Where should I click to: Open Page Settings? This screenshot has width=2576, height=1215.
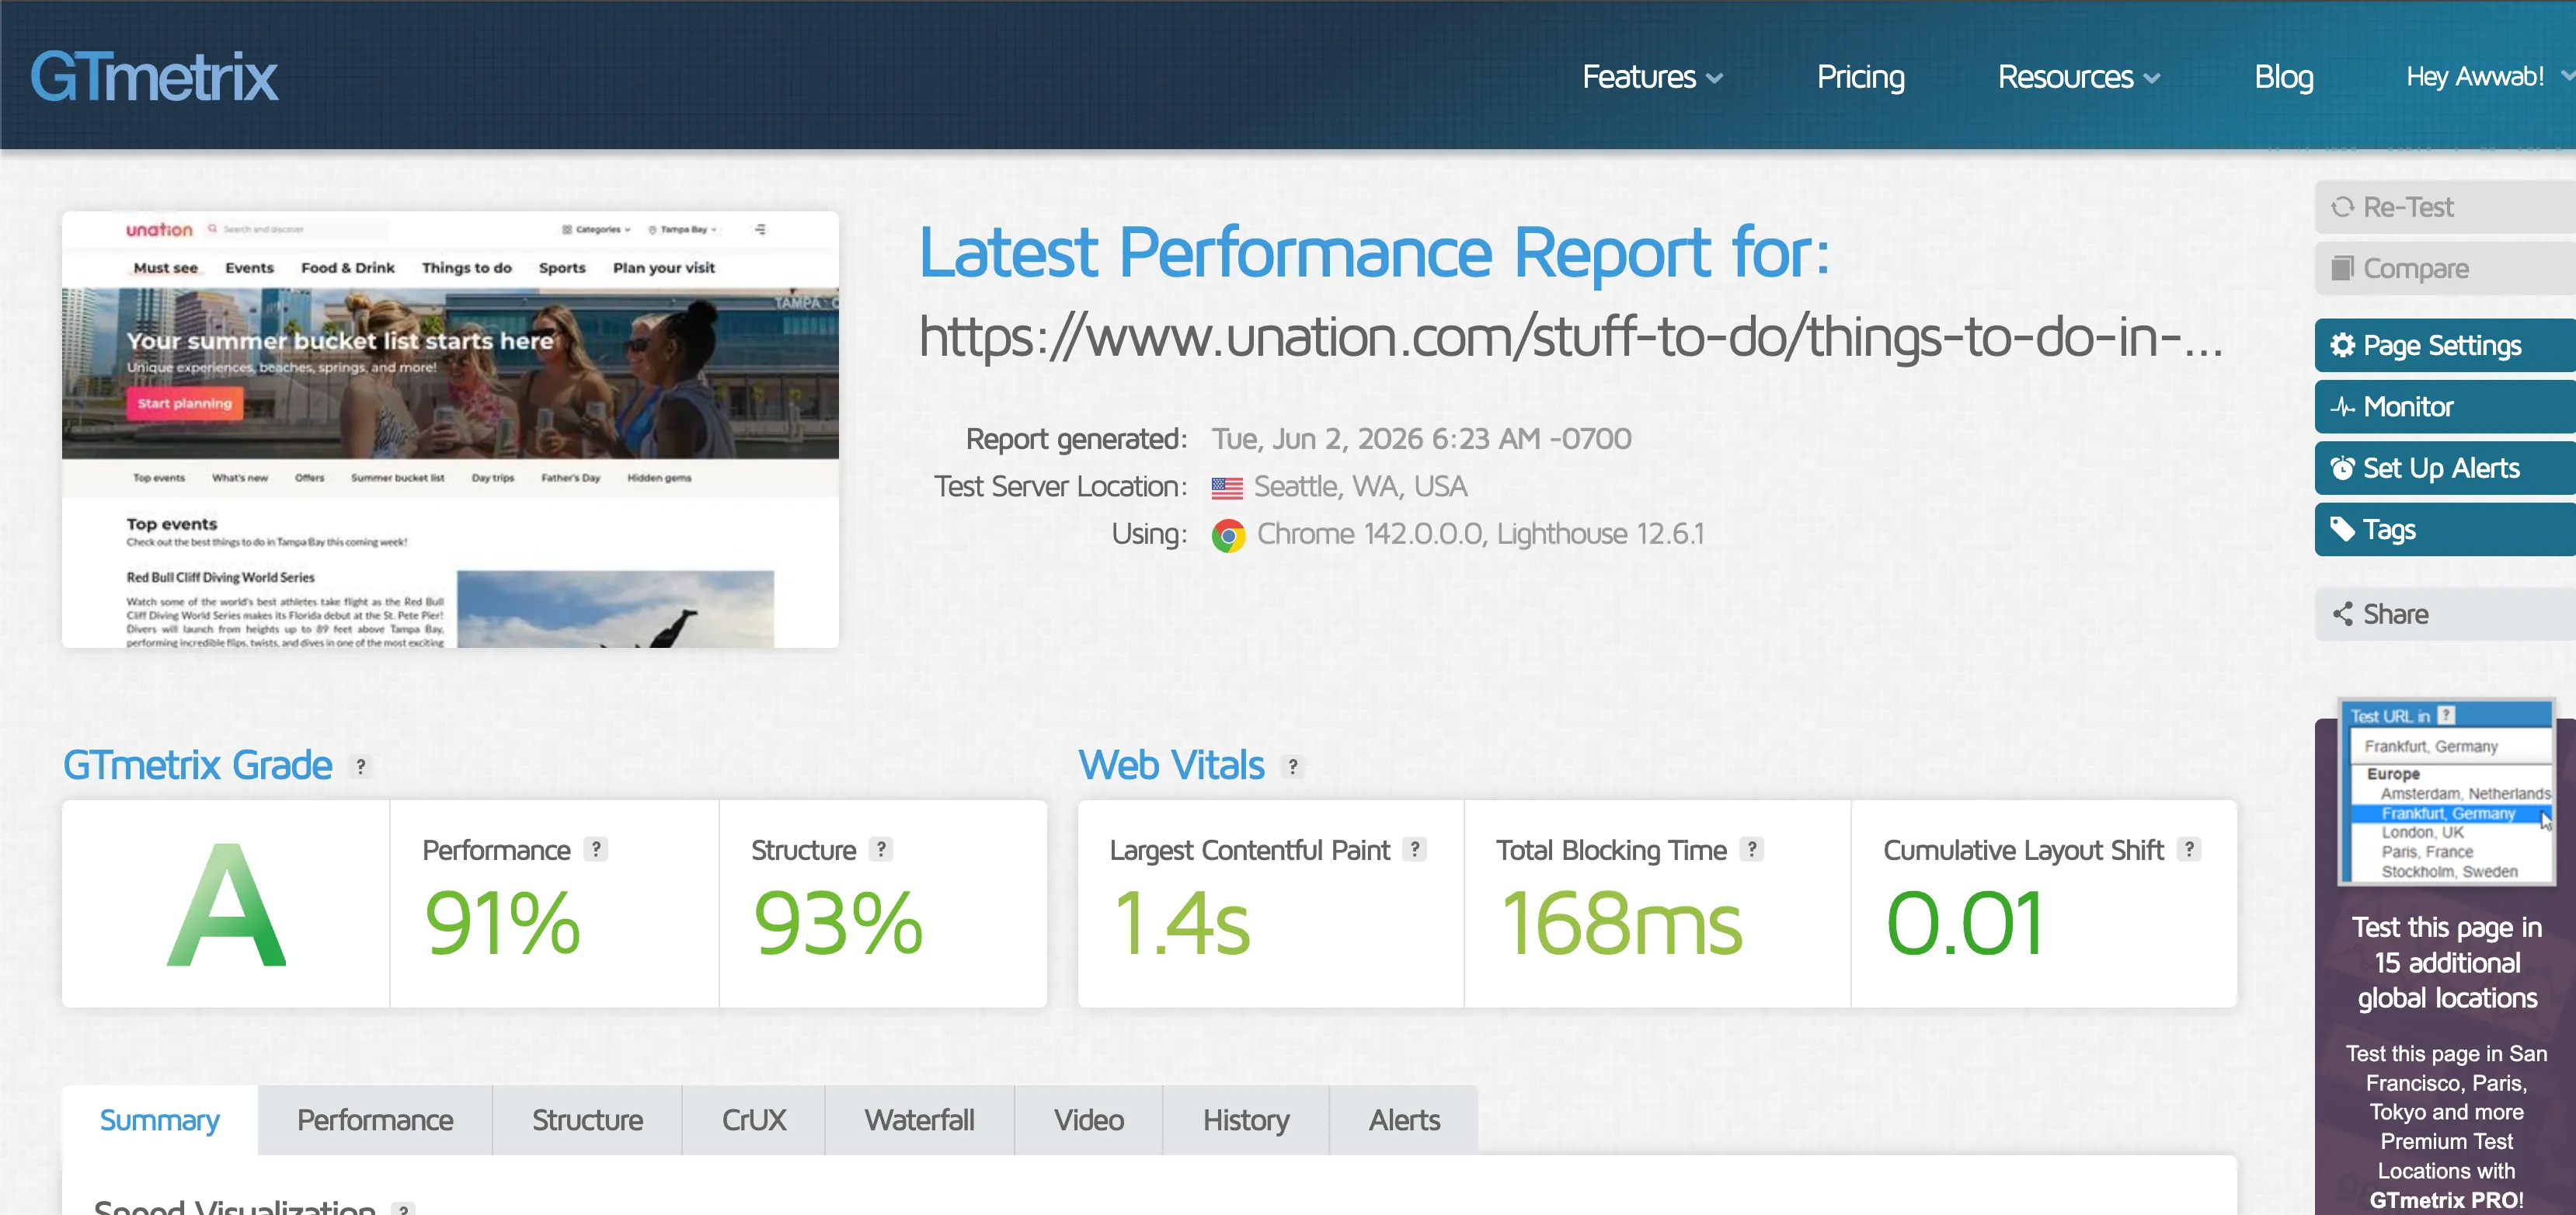[x=2445, y=345]
